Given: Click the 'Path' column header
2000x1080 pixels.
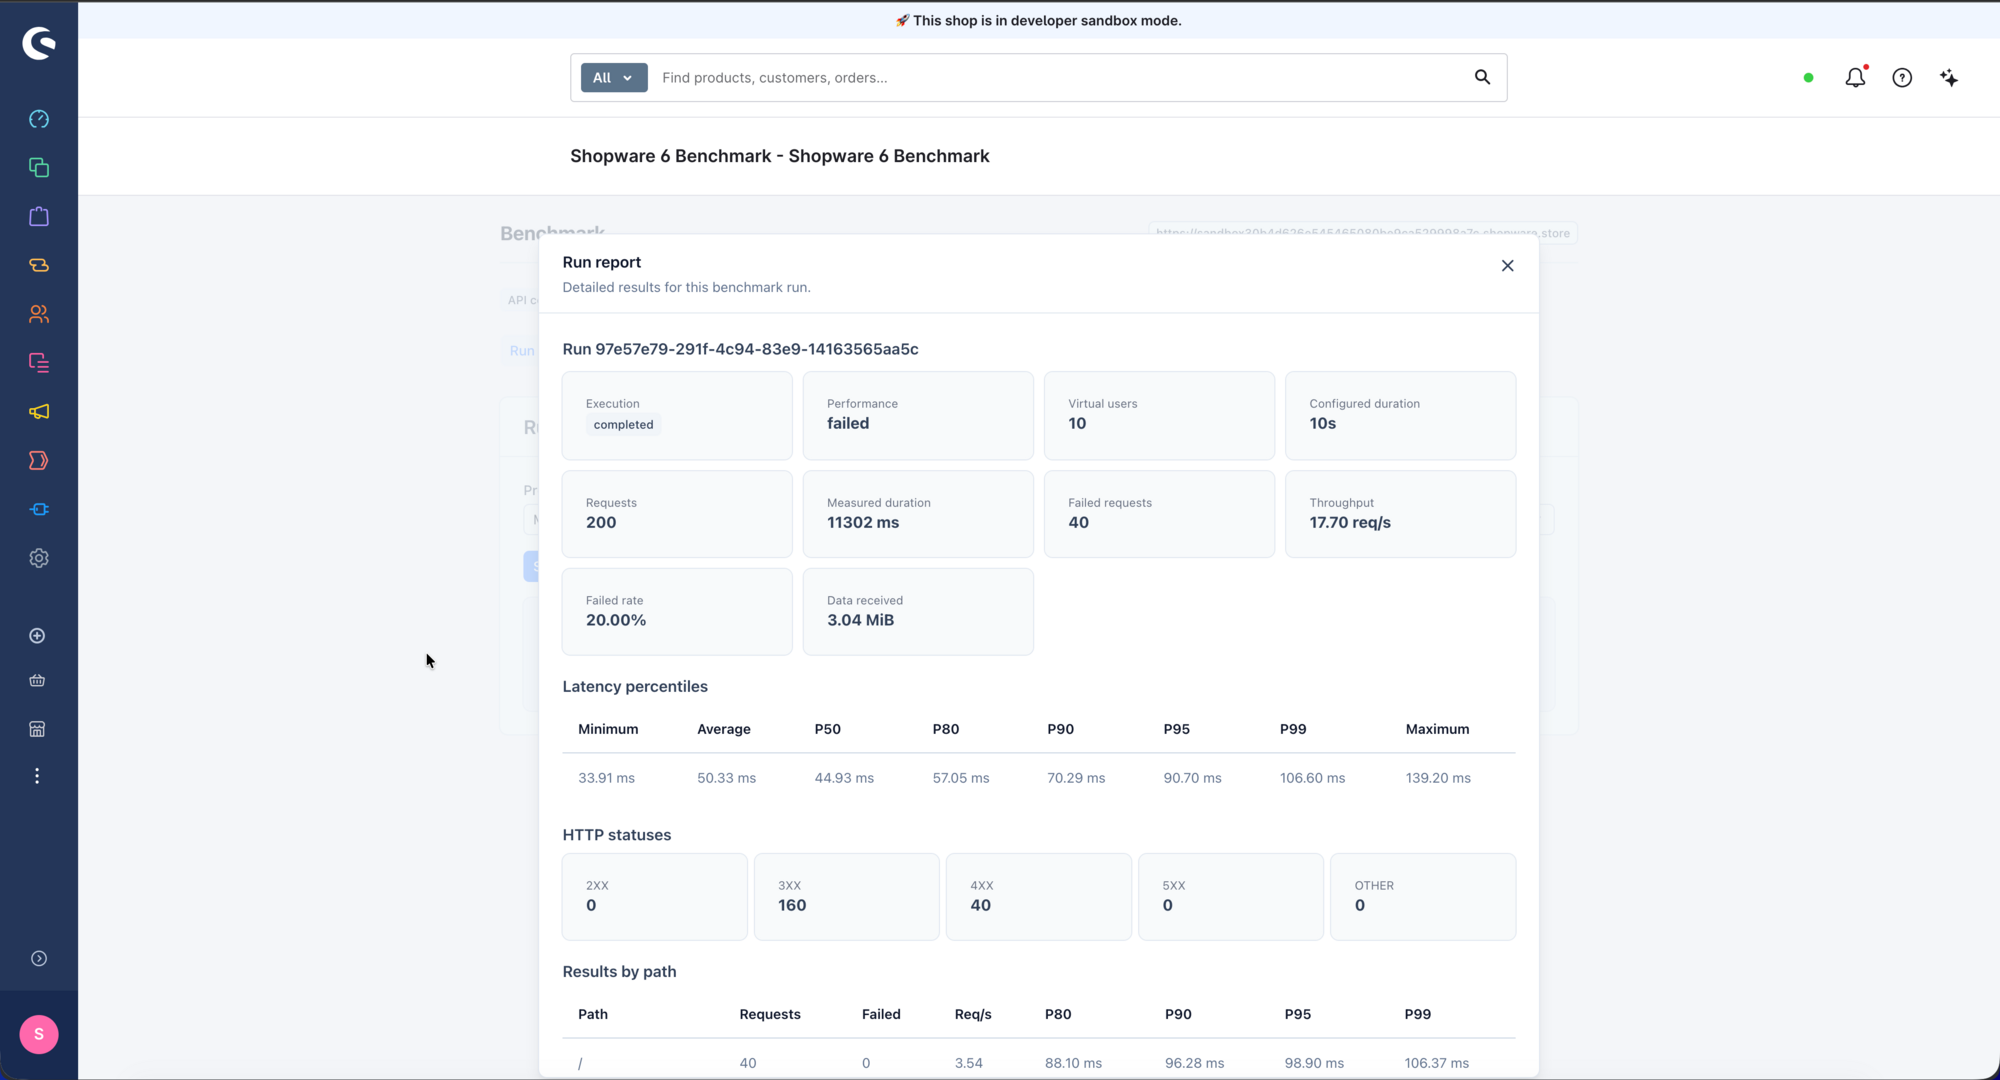Looking at the screenshot, I should (x=593, y=1014).
